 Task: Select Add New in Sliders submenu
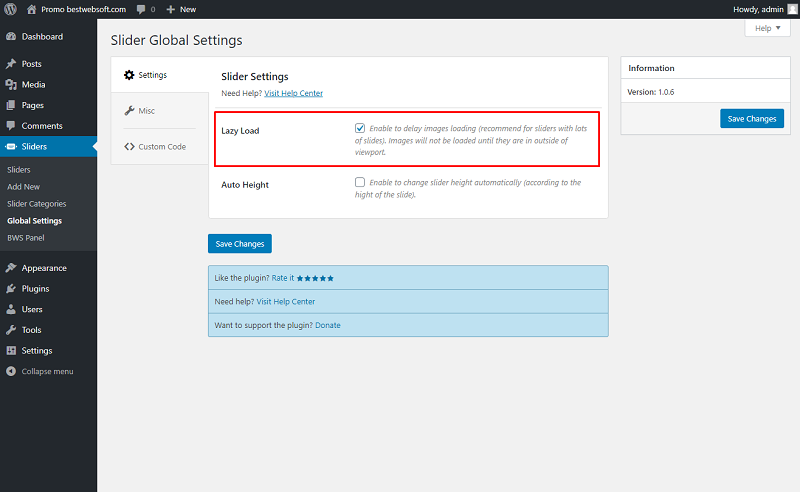point(23,187)
